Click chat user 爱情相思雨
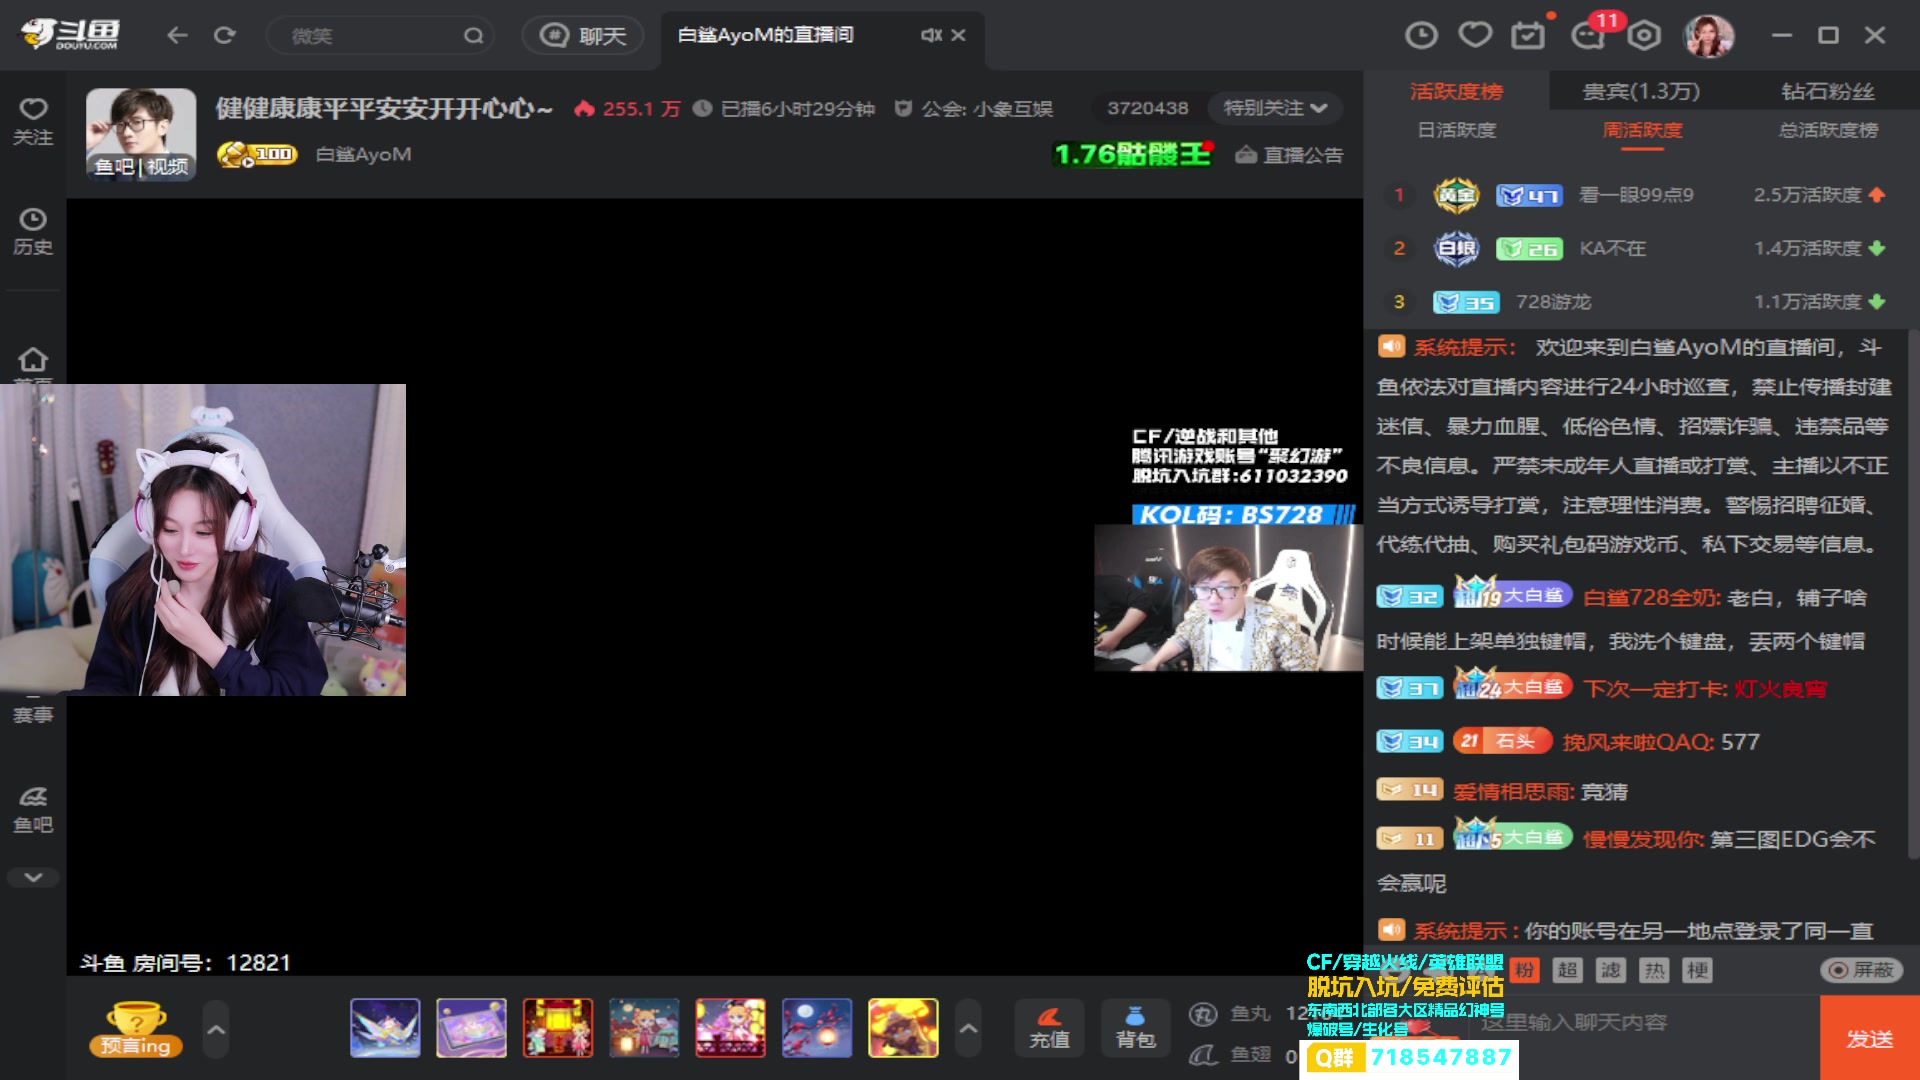The width and height of the screenshot is (1920, 1080). pos(1513,791)
